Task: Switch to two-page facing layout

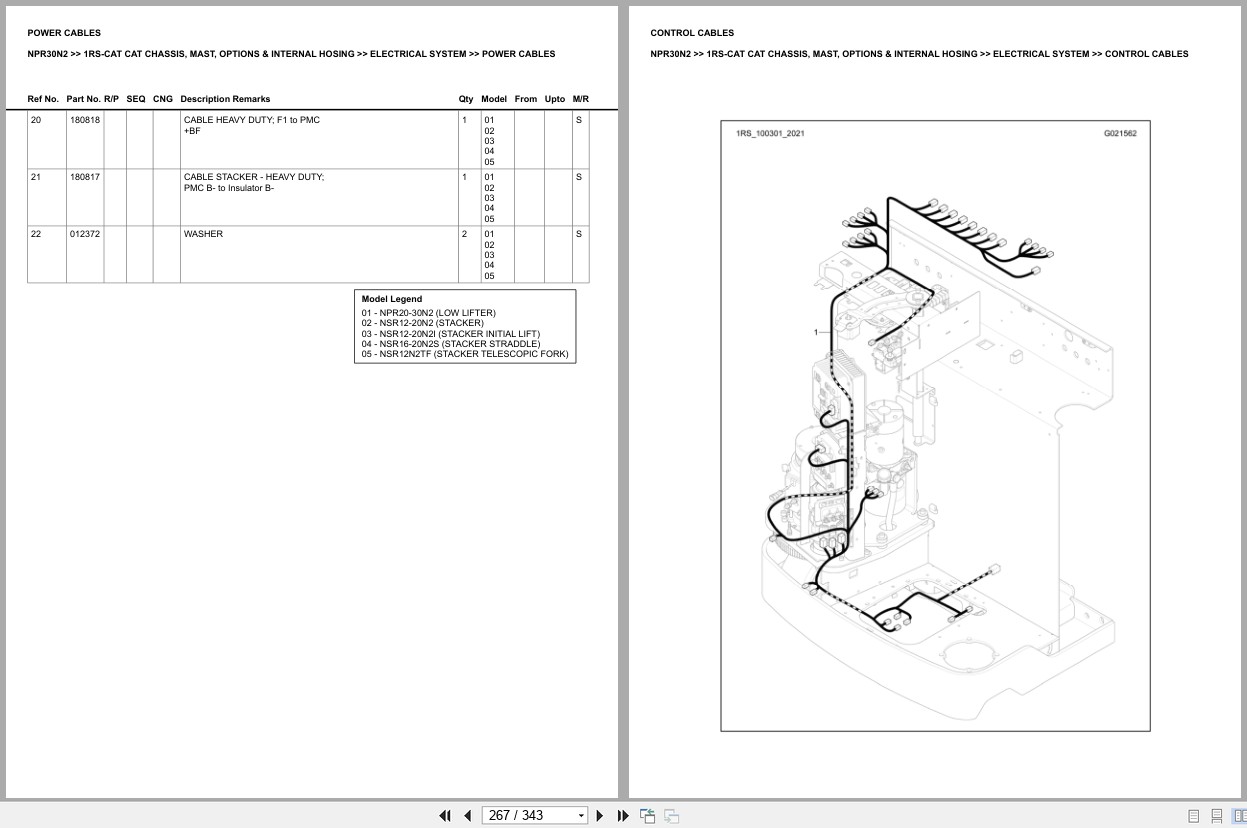Action: click(x=1239, y=816)
